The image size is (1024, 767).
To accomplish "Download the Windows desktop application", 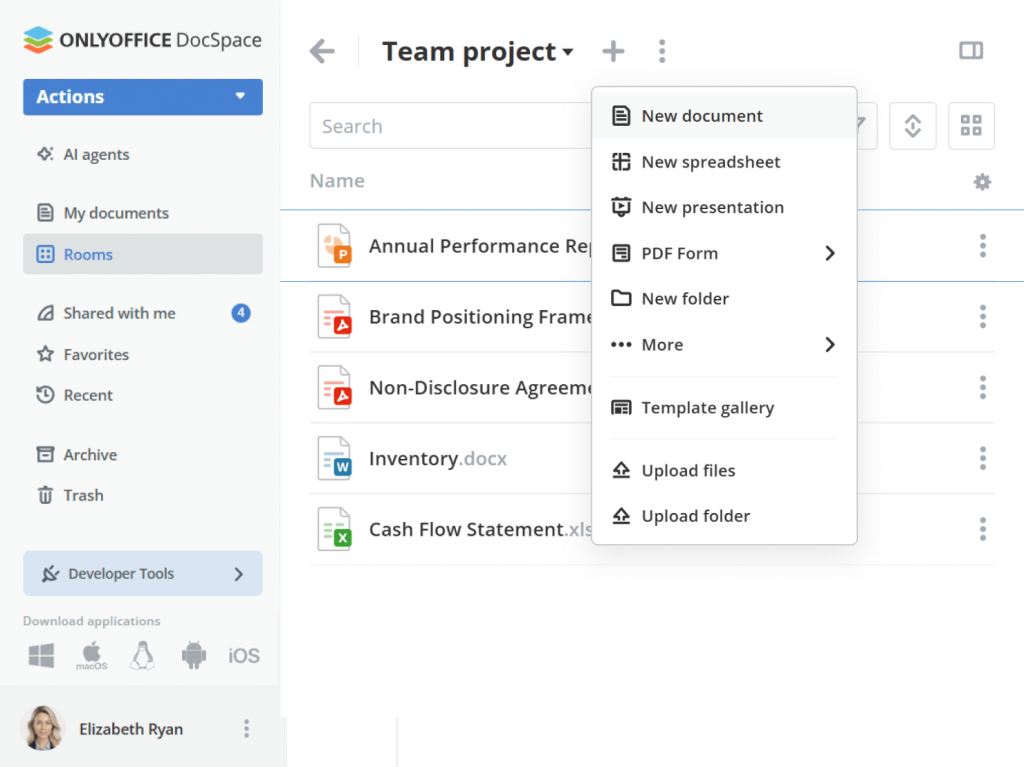I will (x=41, y=656).
